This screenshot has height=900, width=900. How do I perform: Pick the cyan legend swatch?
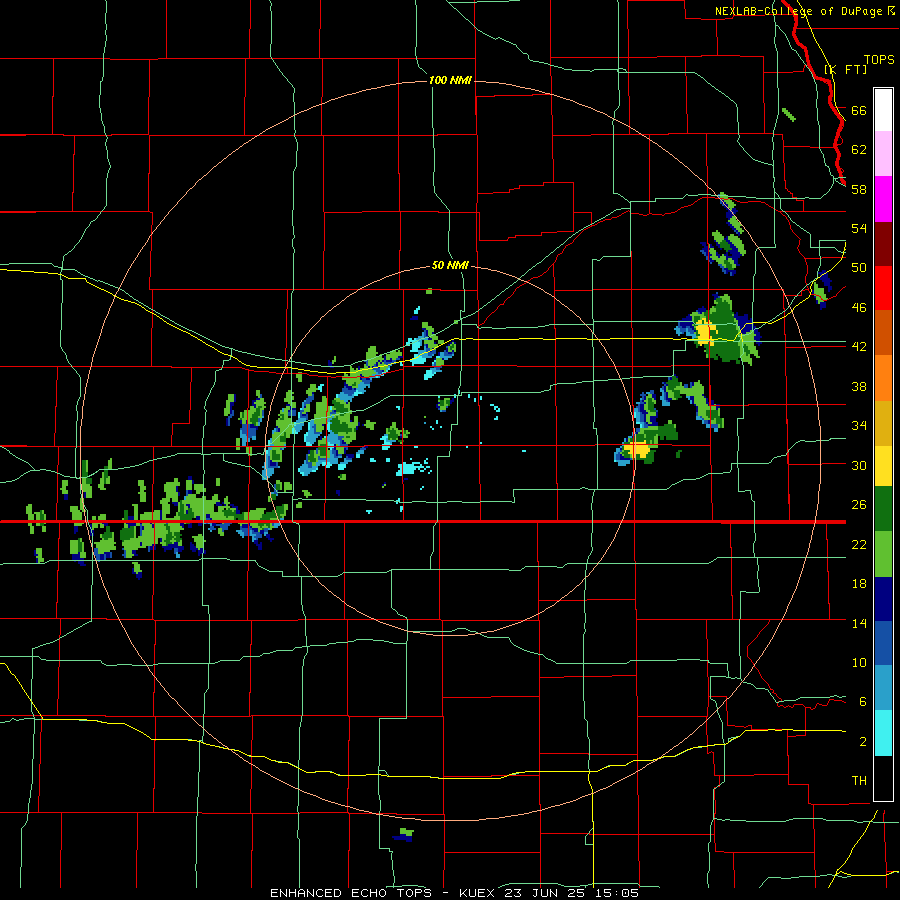pyautogui.click(x=883, y=733)
